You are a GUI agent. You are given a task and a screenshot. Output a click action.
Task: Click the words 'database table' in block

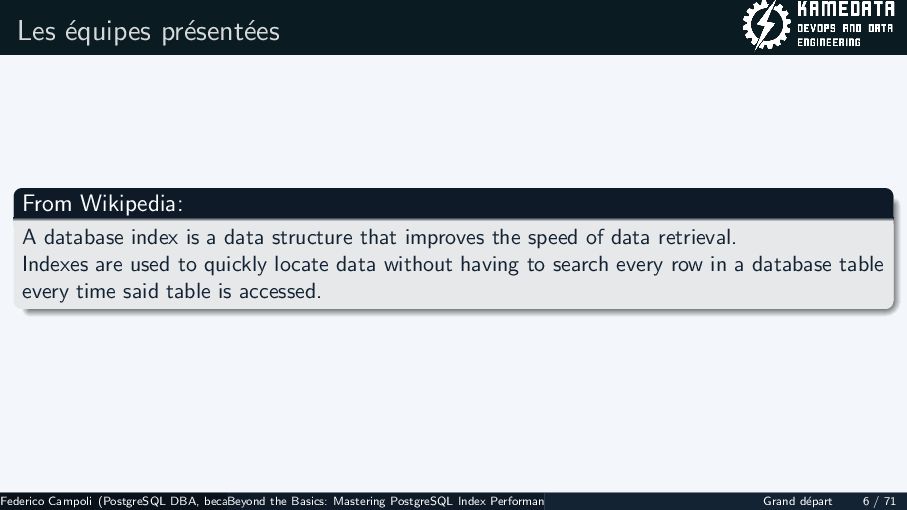(817, 264)
